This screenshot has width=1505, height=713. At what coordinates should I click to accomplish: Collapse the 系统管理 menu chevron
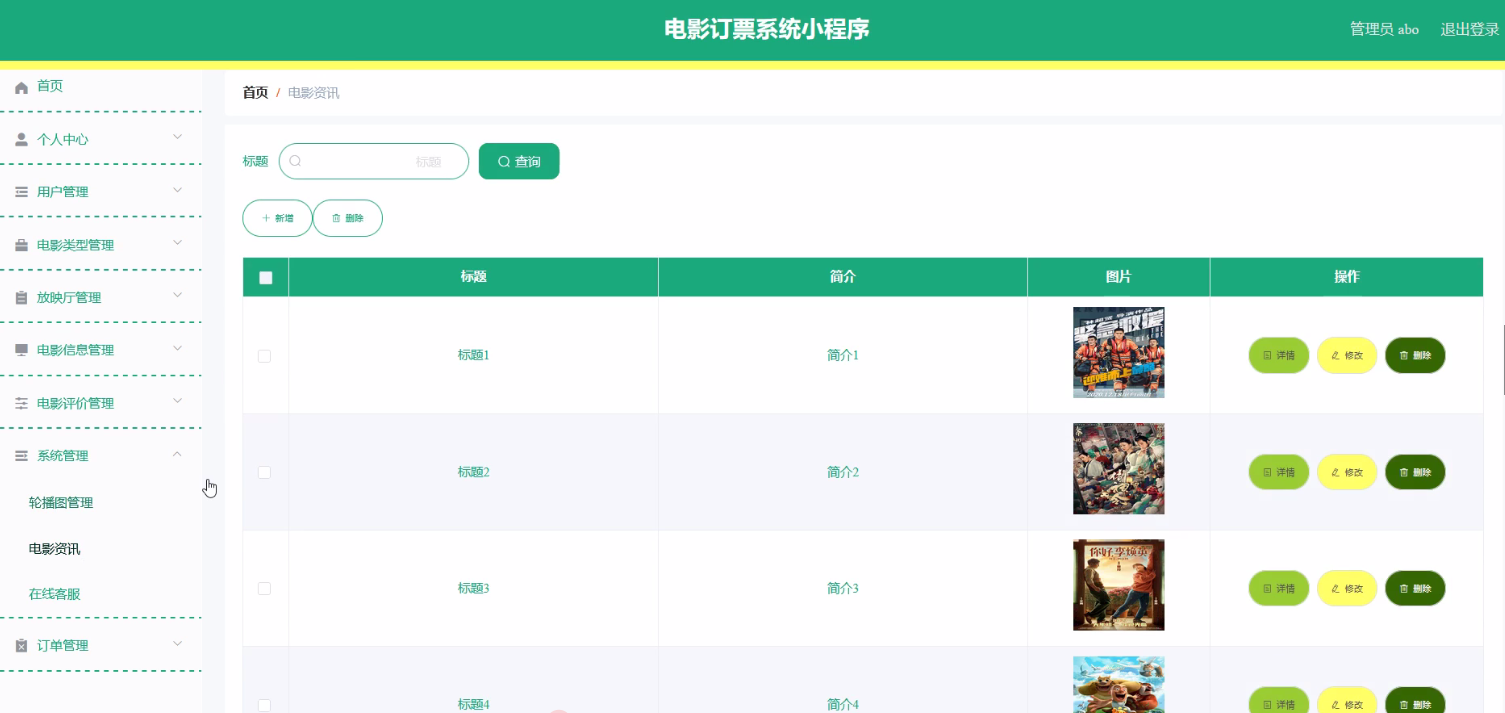pyautogui.click(x=177, y=454)
